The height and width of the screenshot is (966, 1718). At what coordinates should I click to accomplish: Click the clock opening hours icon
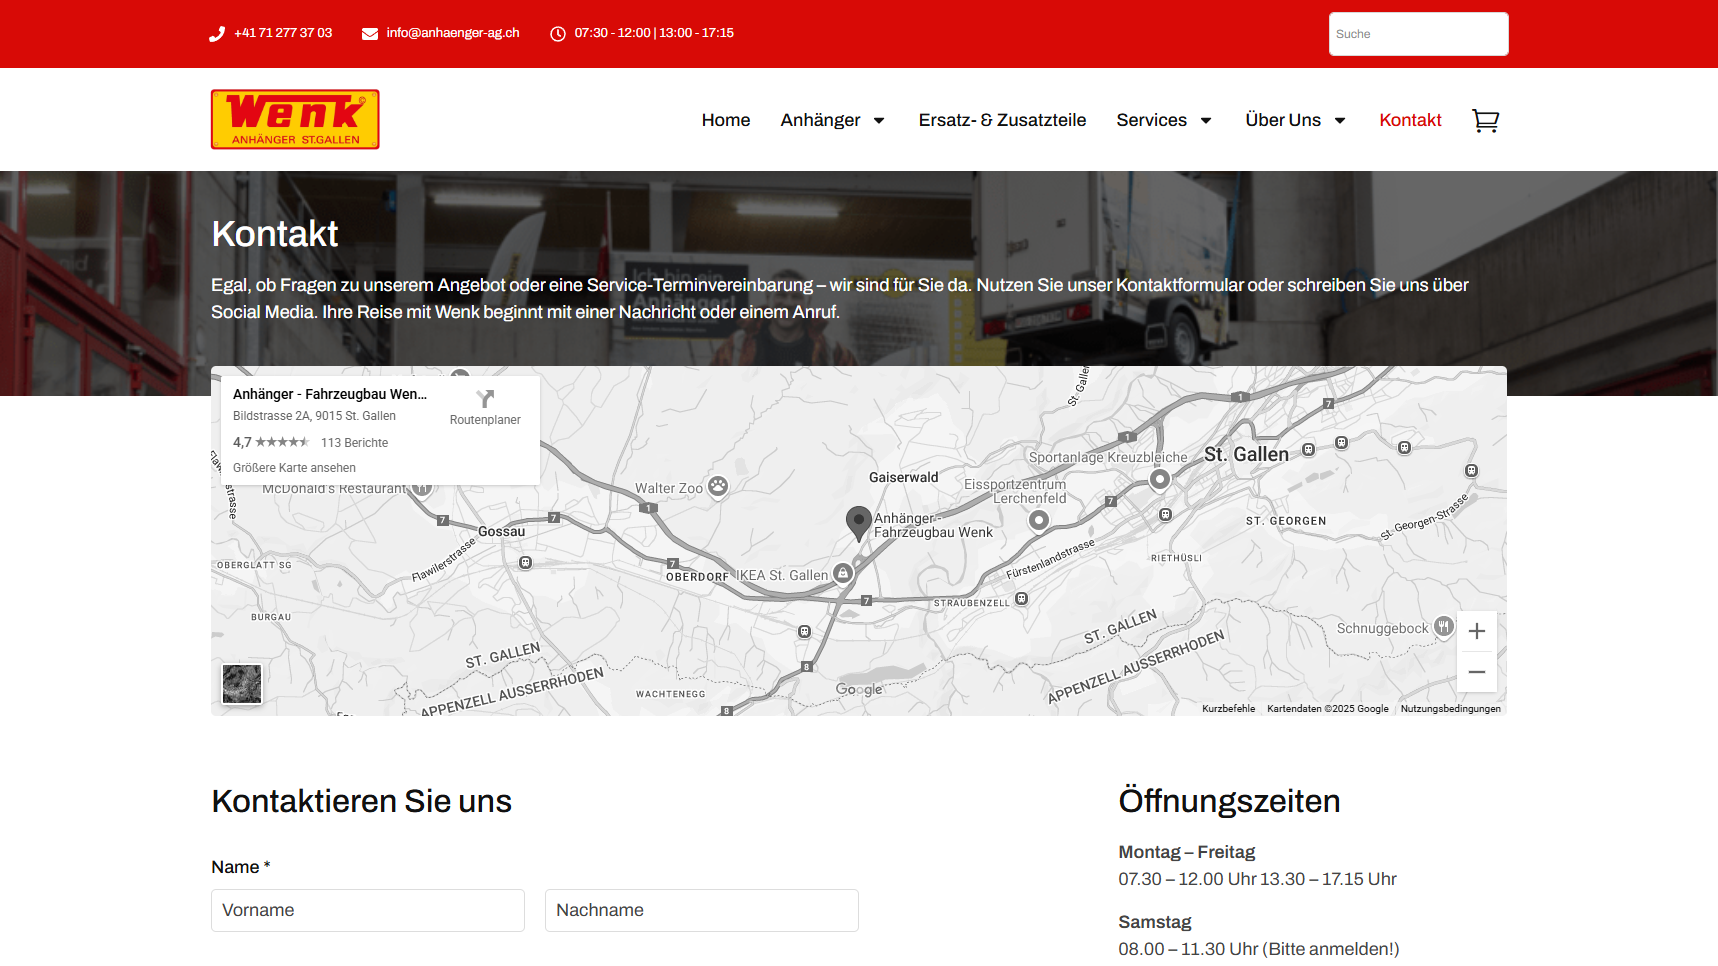[558, 34]
